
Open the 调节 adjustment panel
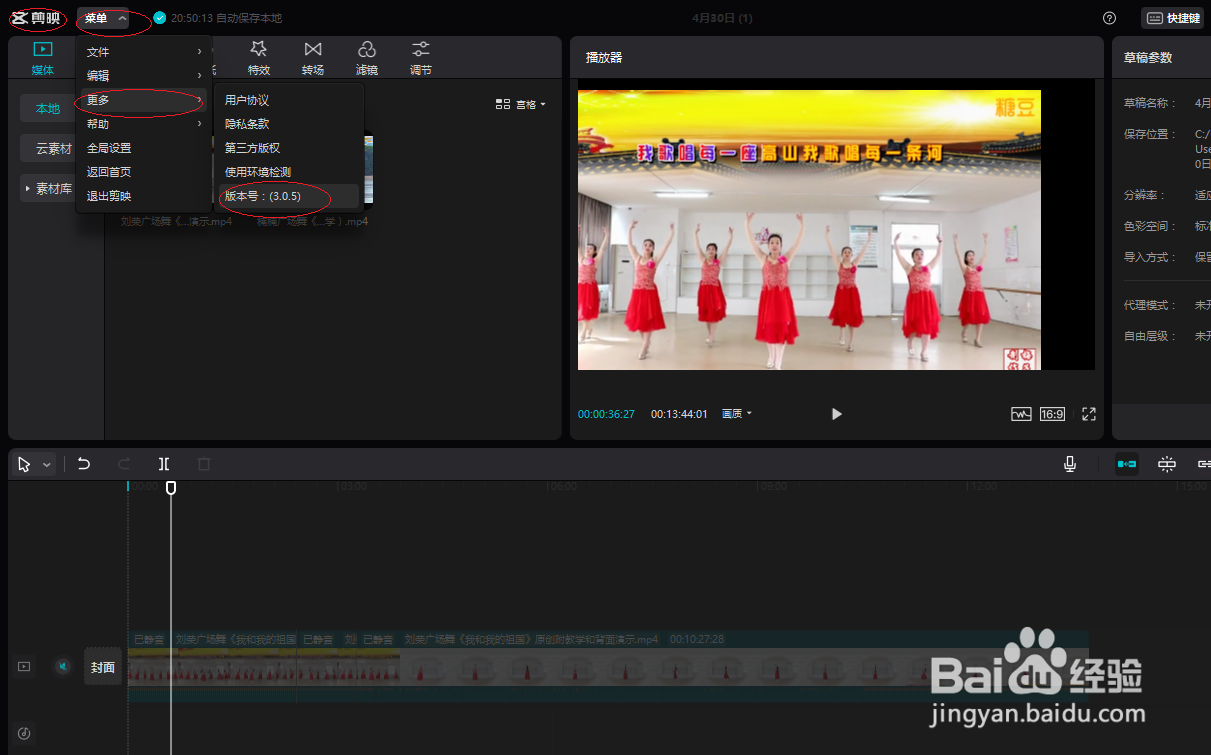(x=421, y=58)
